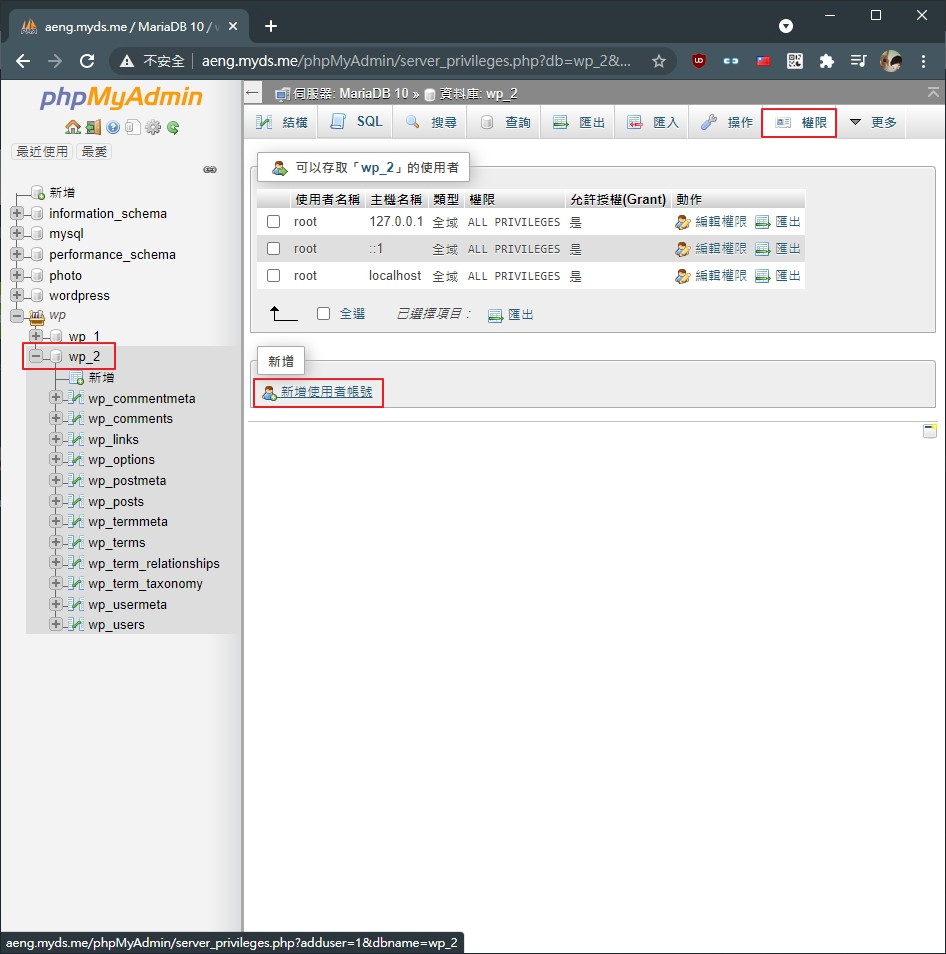Click export icon for root ::1 row

point(762,249)
